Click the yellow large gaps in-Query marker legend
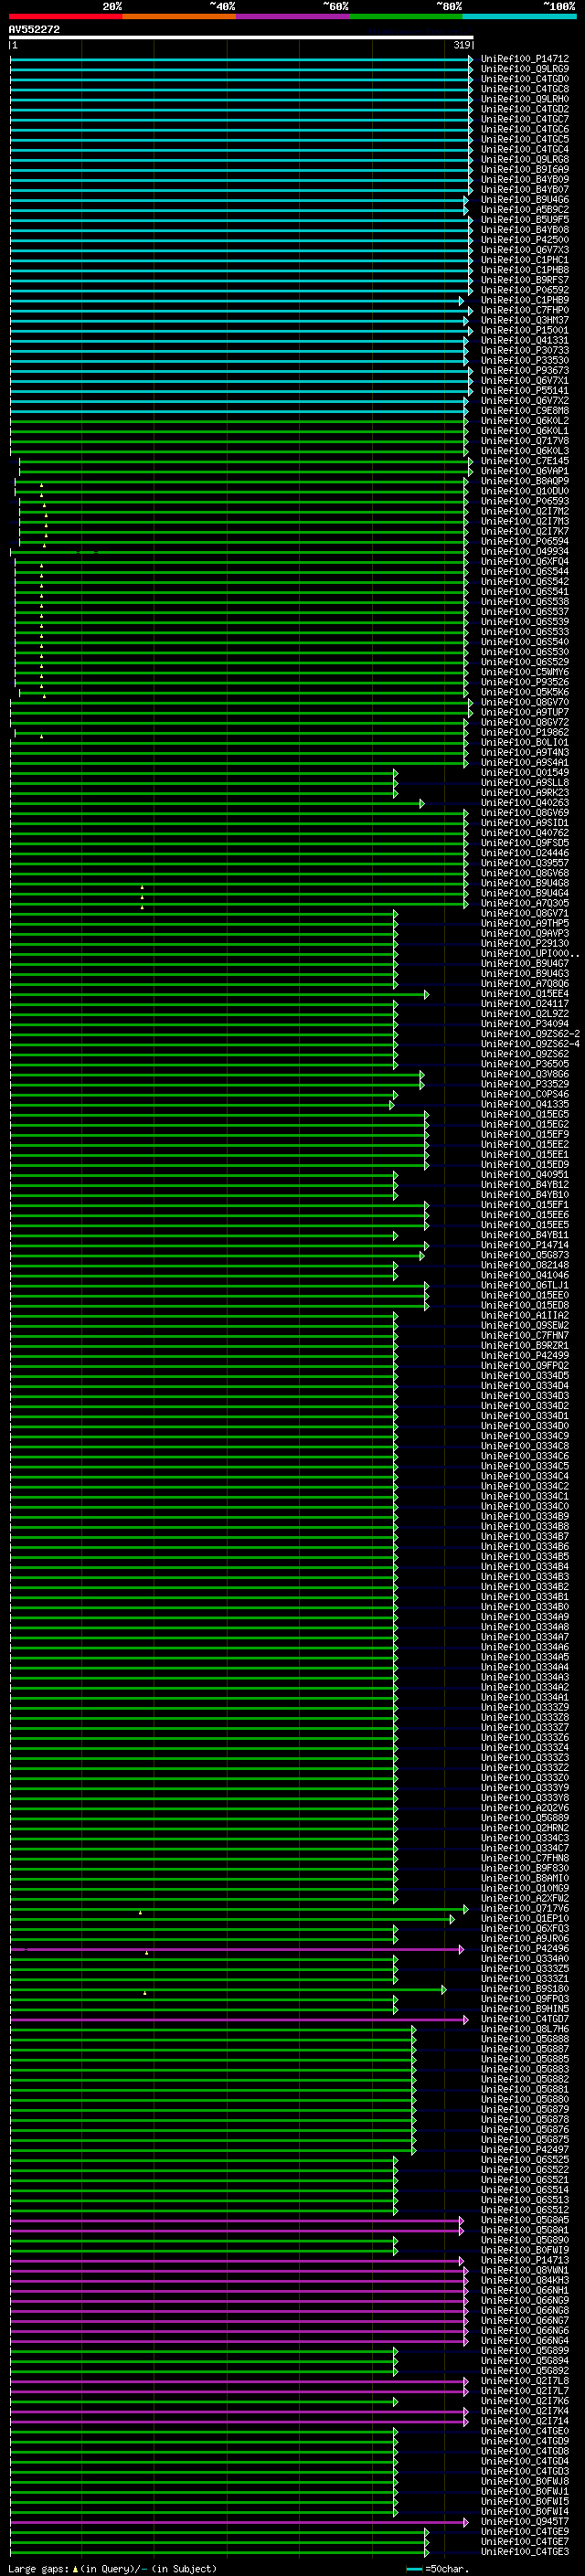The image size is (585, 2576). click(76, 2569)
